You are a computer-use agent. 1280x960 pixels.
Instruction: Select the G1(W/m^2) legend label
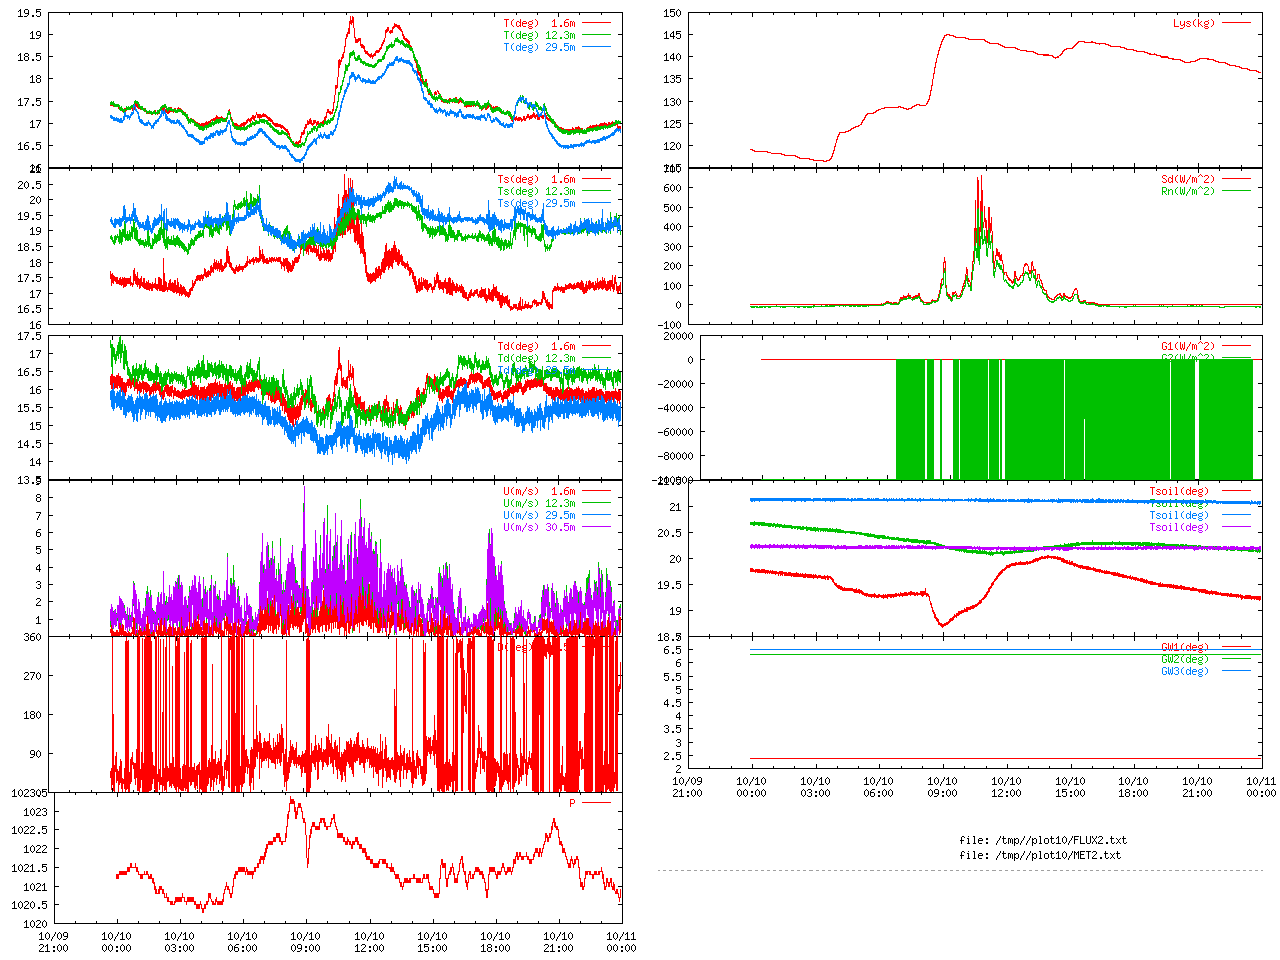point(1188,346)
